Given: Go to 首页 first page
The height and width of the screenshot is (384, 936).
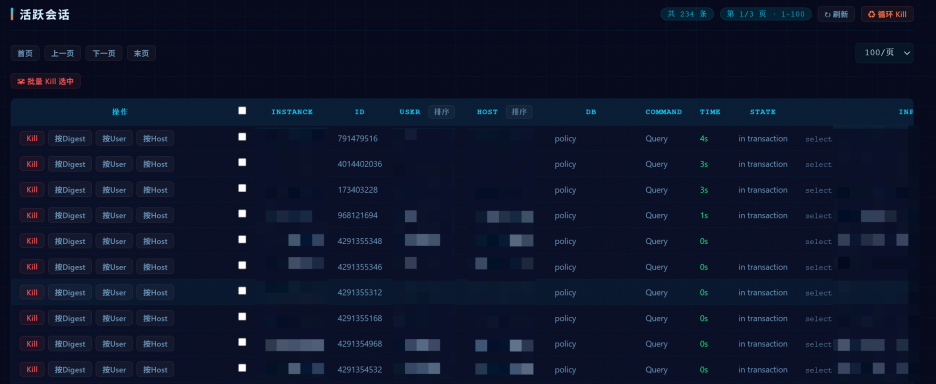Looking at the screenshot, I should (25, 53).
